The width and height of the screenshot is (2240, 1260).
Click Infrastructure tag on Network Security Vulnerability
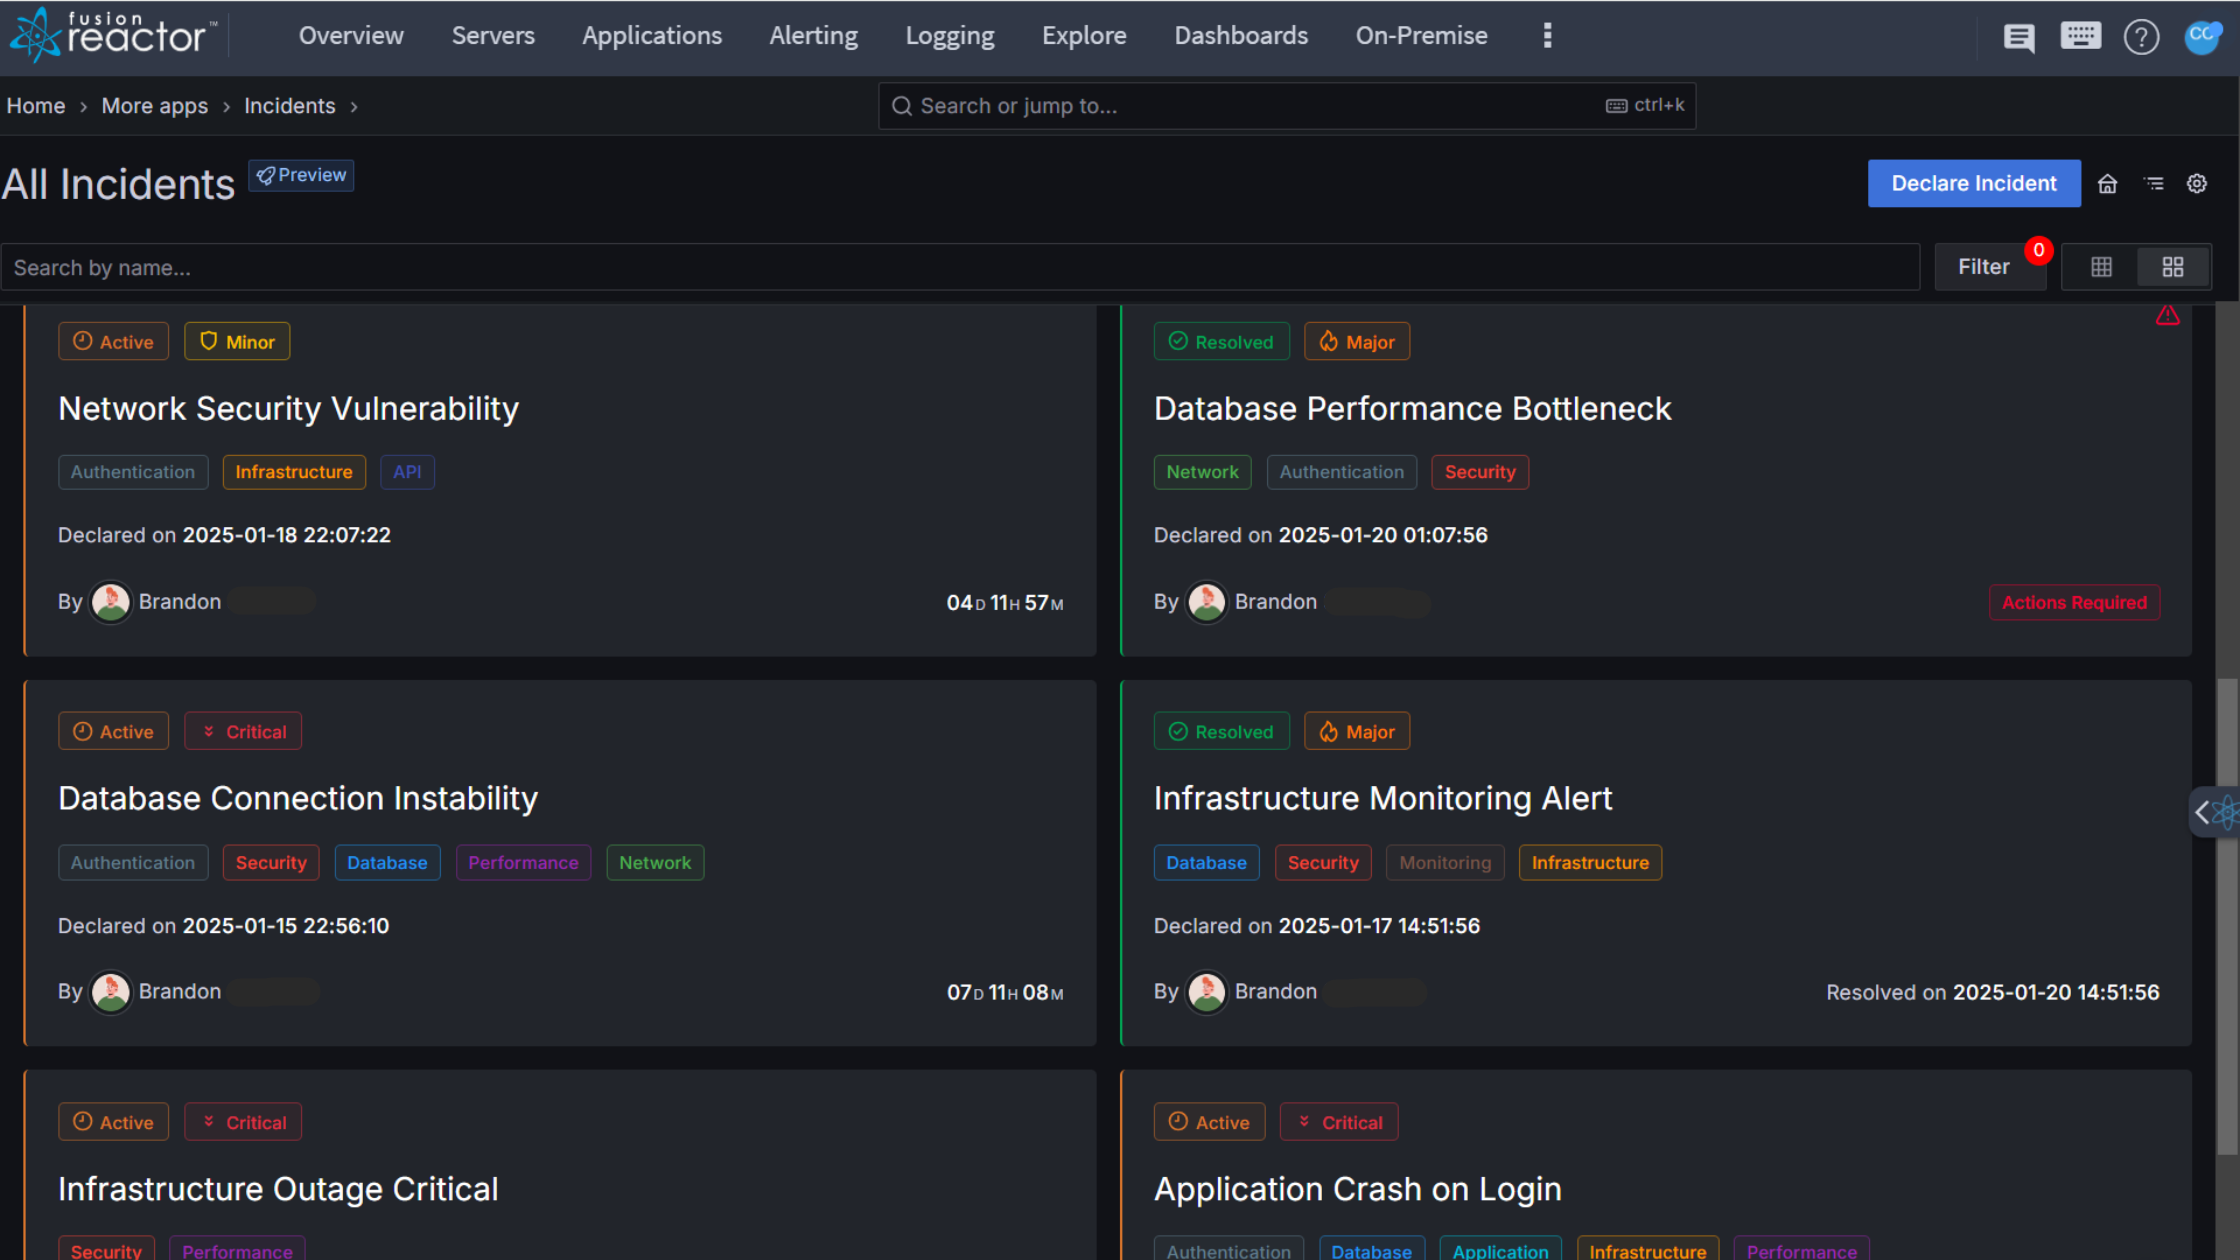coord(294,472)
